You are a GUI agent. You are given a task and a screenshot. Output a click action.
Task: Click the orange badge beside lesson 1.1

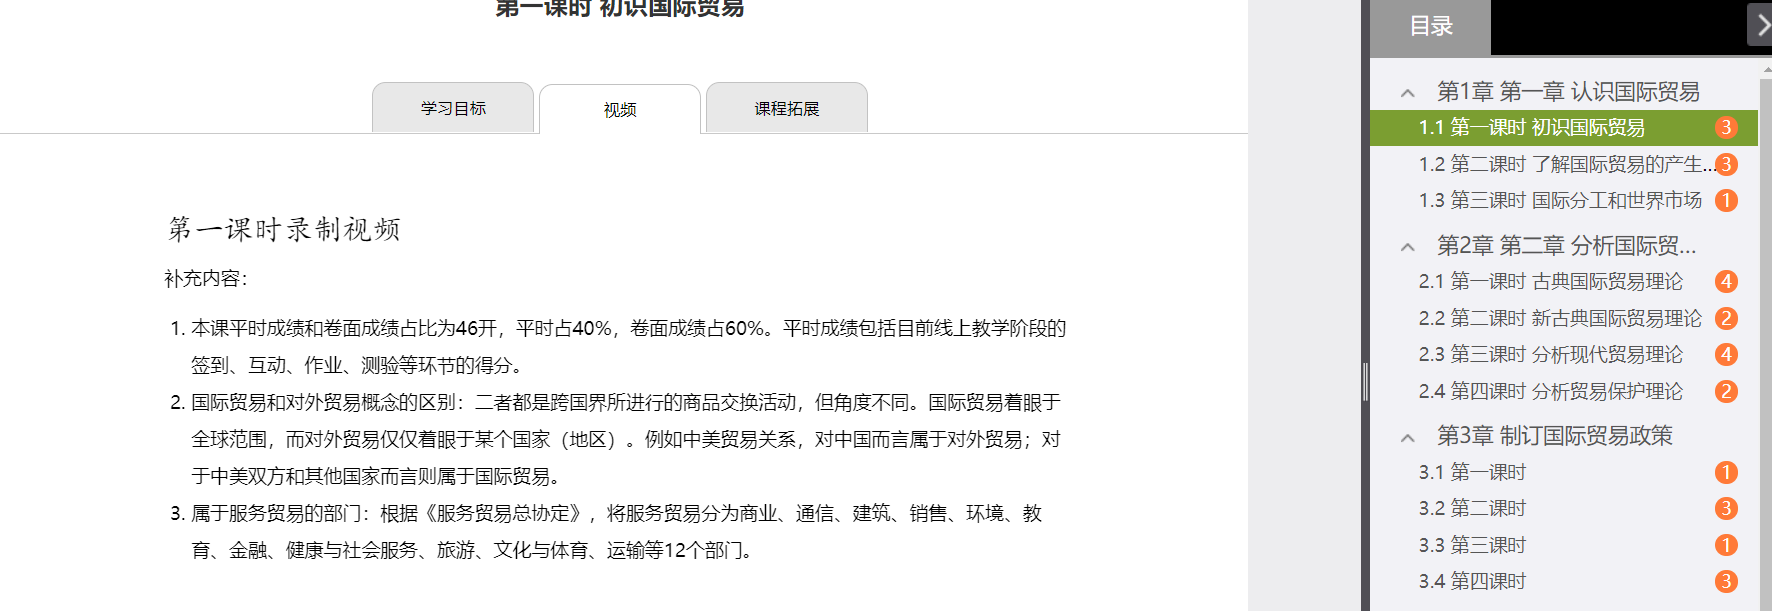[1726, 128]
